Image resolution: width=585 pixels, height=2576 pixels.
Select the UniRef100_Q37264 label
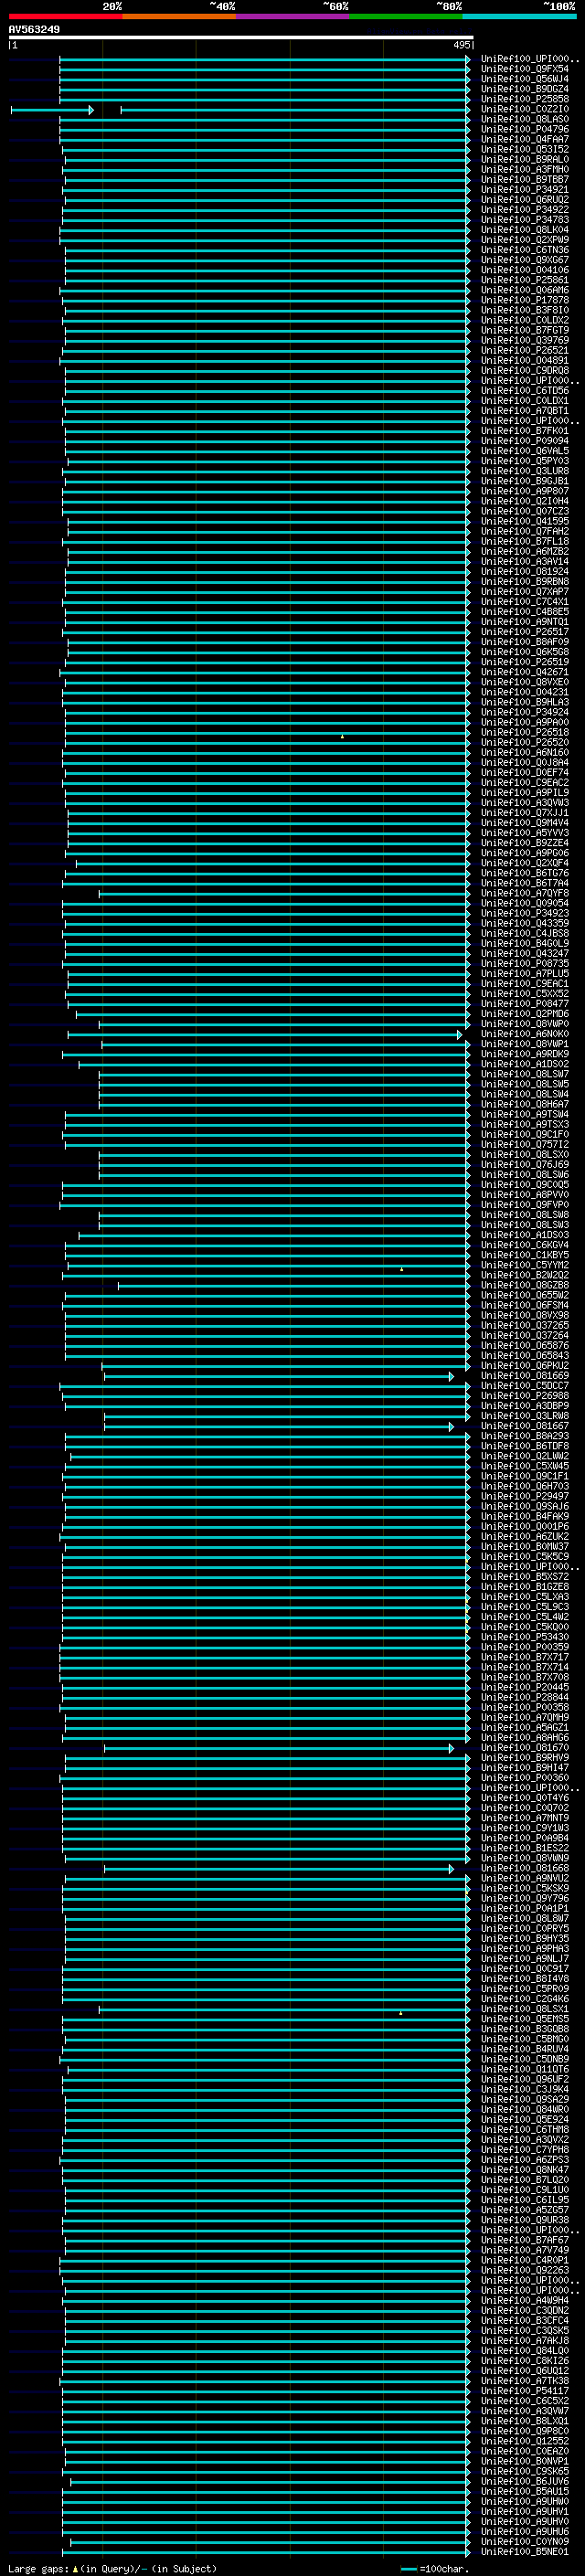[x=524, y=1335]
